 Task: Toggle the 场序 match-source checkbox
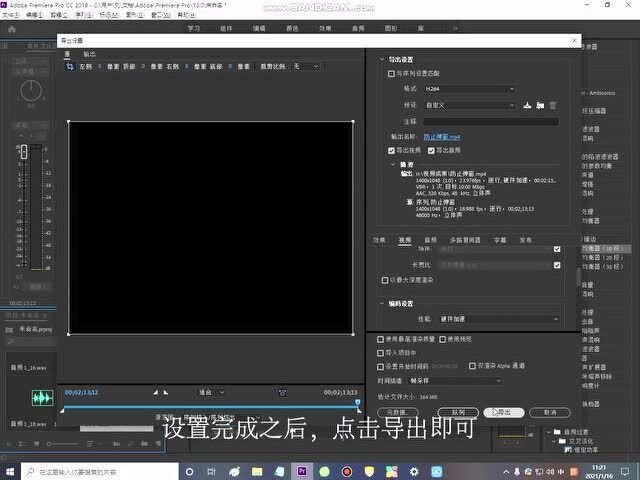[x=557, y=249]
